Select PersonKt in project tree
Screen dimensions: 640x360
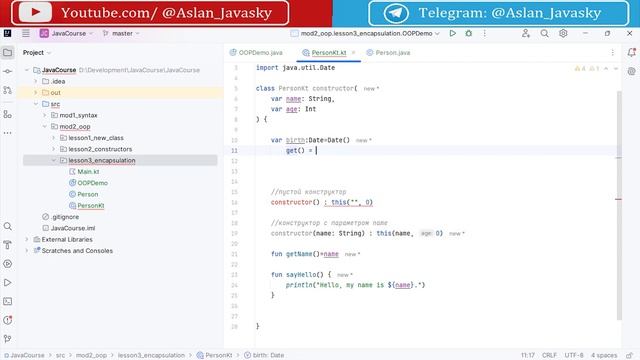coord(87,206)
